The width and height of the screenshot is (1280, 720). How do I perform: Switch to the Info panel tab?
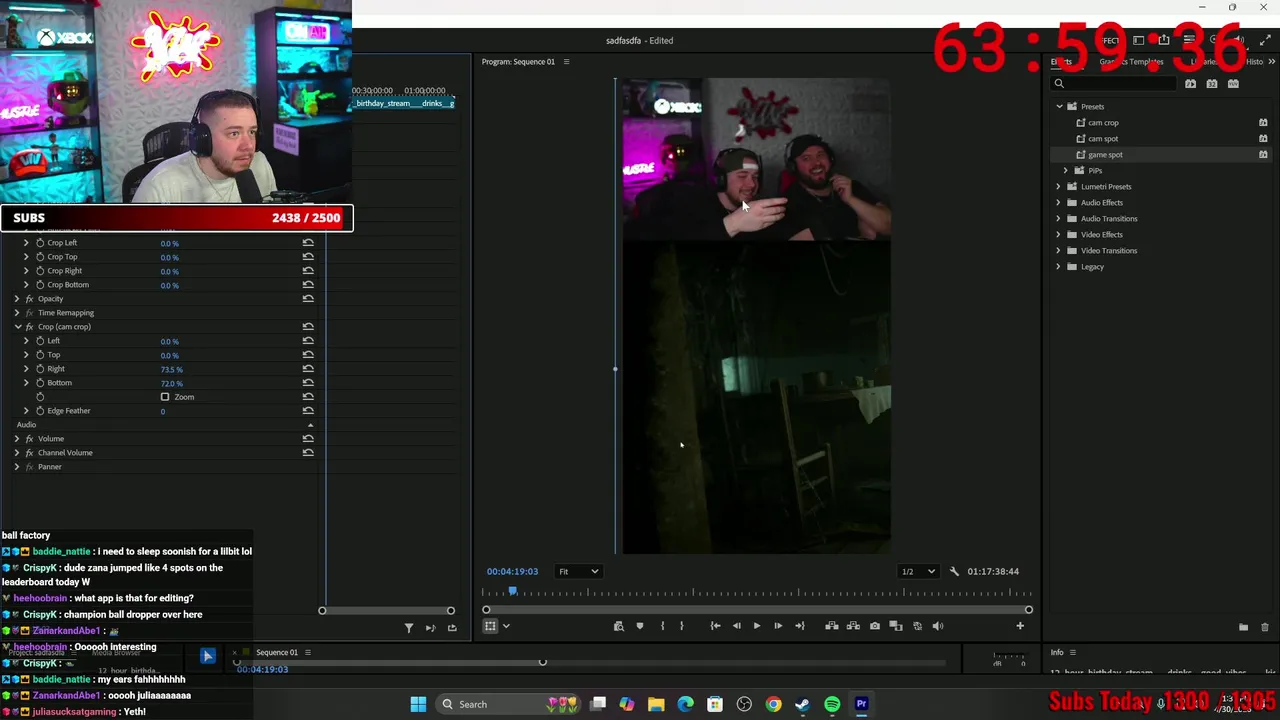click(1057, 653)
